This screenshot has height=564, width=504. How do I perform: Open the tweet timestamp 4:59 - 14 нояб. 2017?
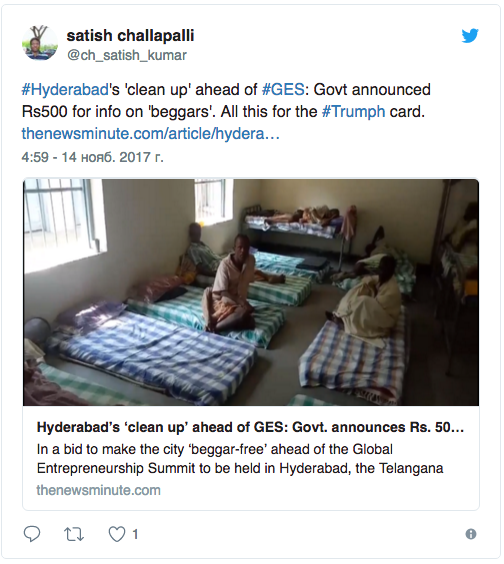(x=92, y=157)
